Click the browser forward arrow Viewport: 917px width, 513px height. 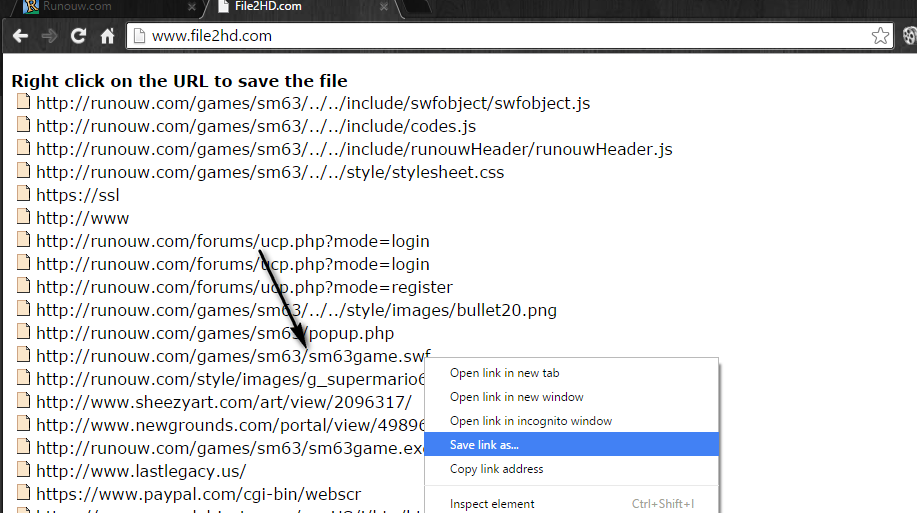tap(50, 36)
